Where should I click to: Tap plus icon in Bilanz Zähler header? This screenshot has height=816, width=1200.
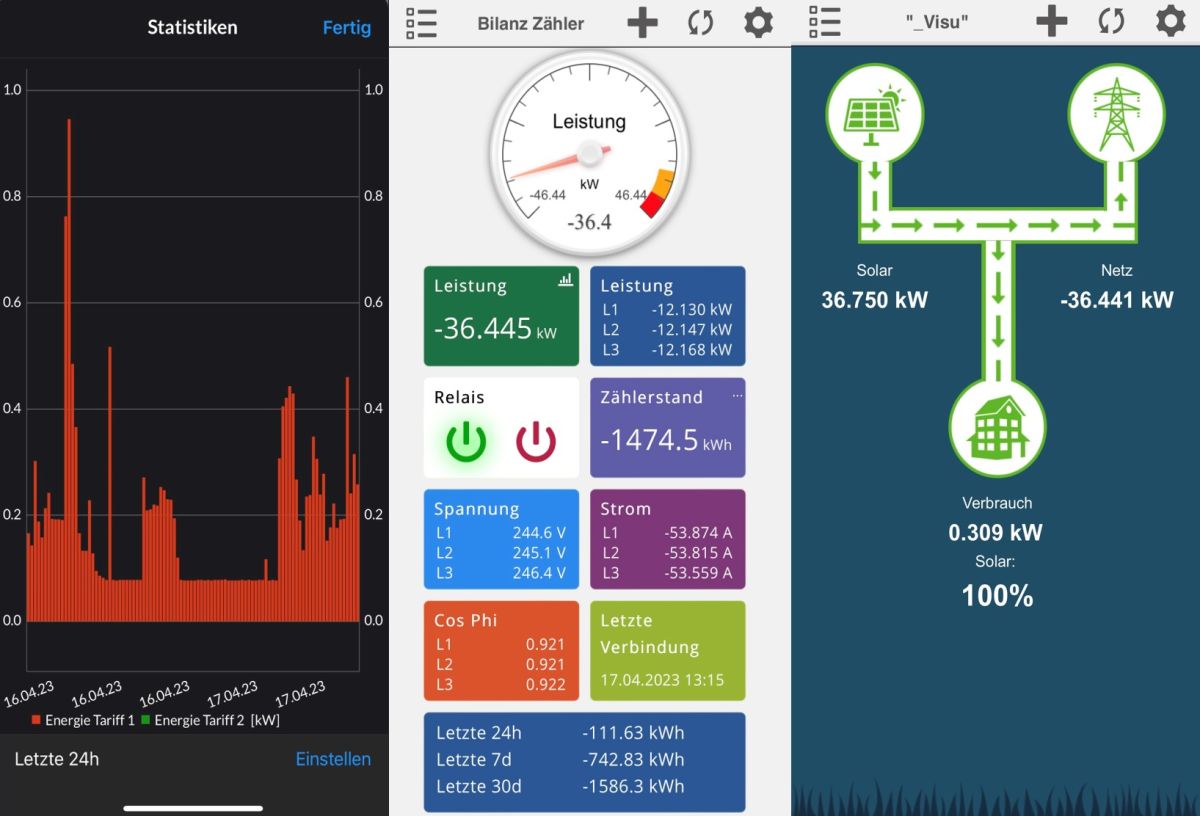tap(642, 22)
